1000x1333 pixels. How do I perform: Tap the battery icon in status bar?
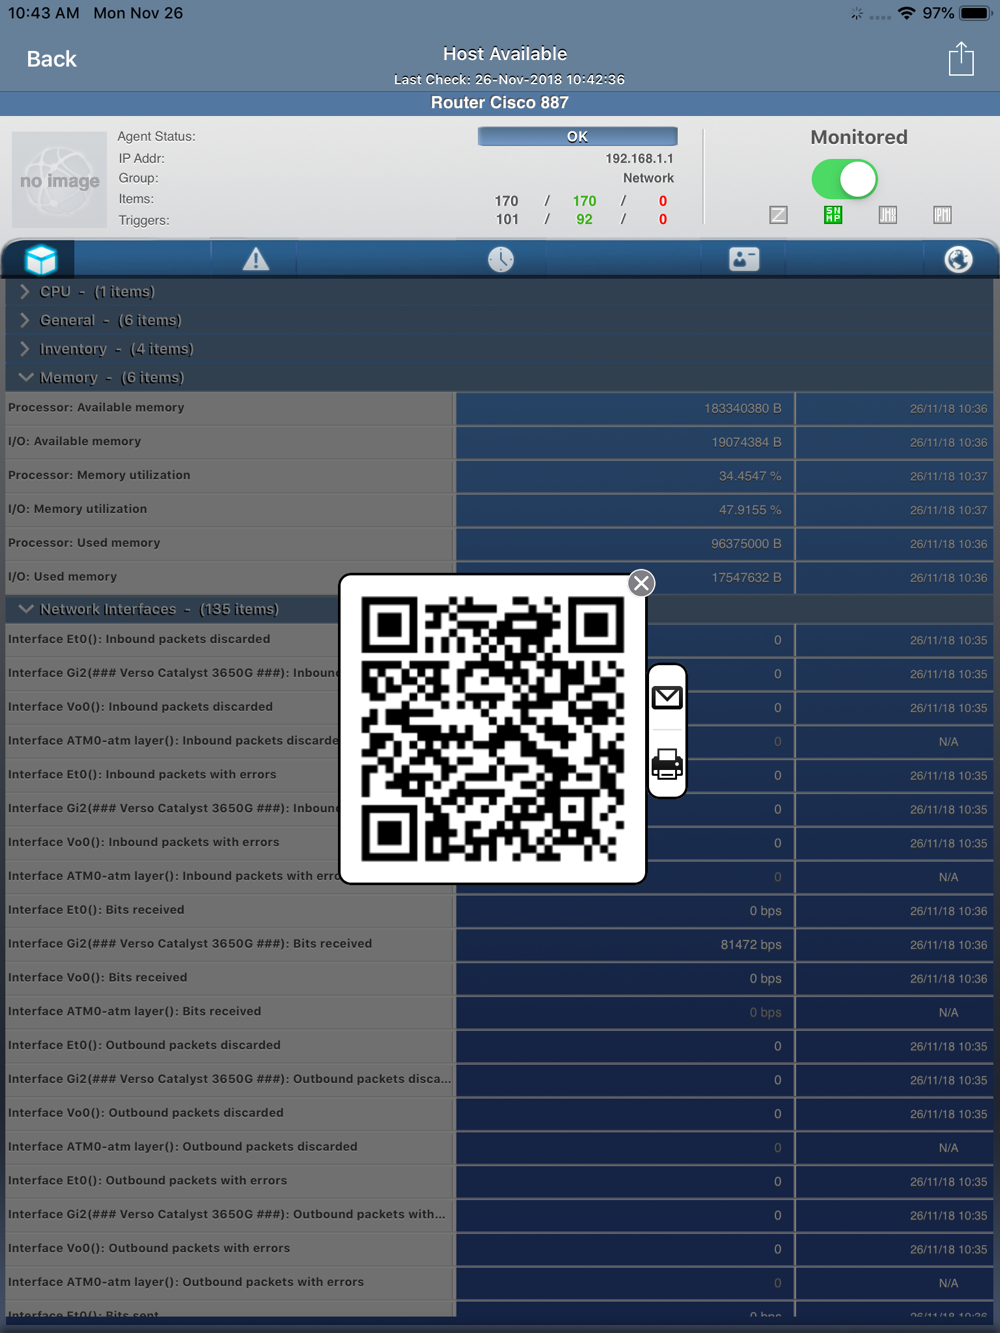pos(976,13)
